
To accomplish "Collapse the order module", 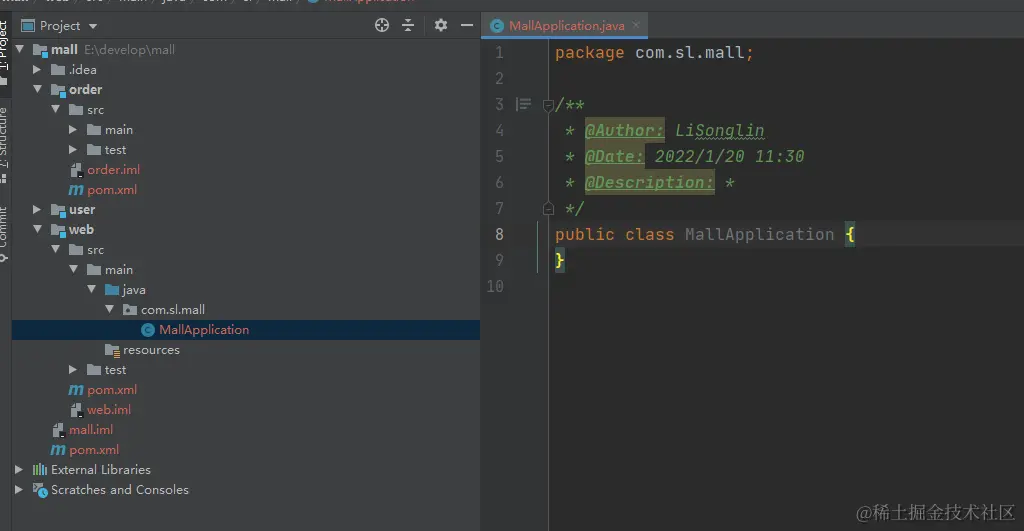I will click(37, 89).
